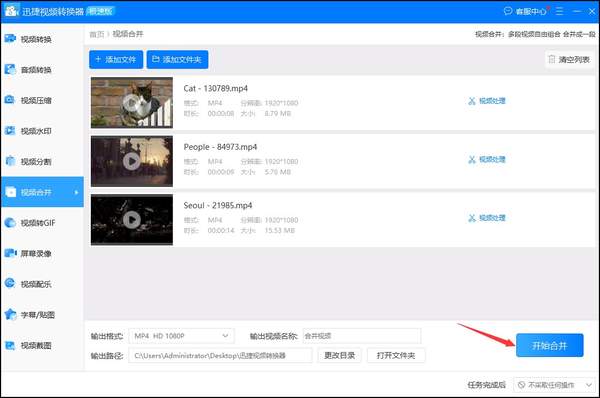
Task: Expand the 任务完成后 action dropdown
Action: click(554, 385)
